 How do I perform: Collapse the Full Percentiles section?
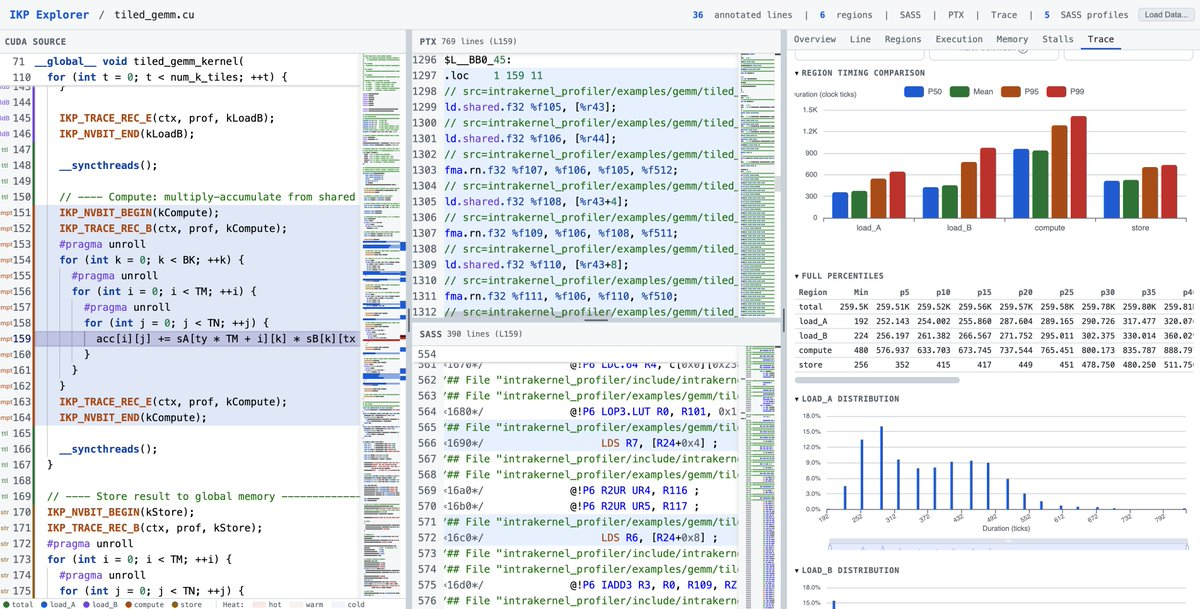coord(840,275)
